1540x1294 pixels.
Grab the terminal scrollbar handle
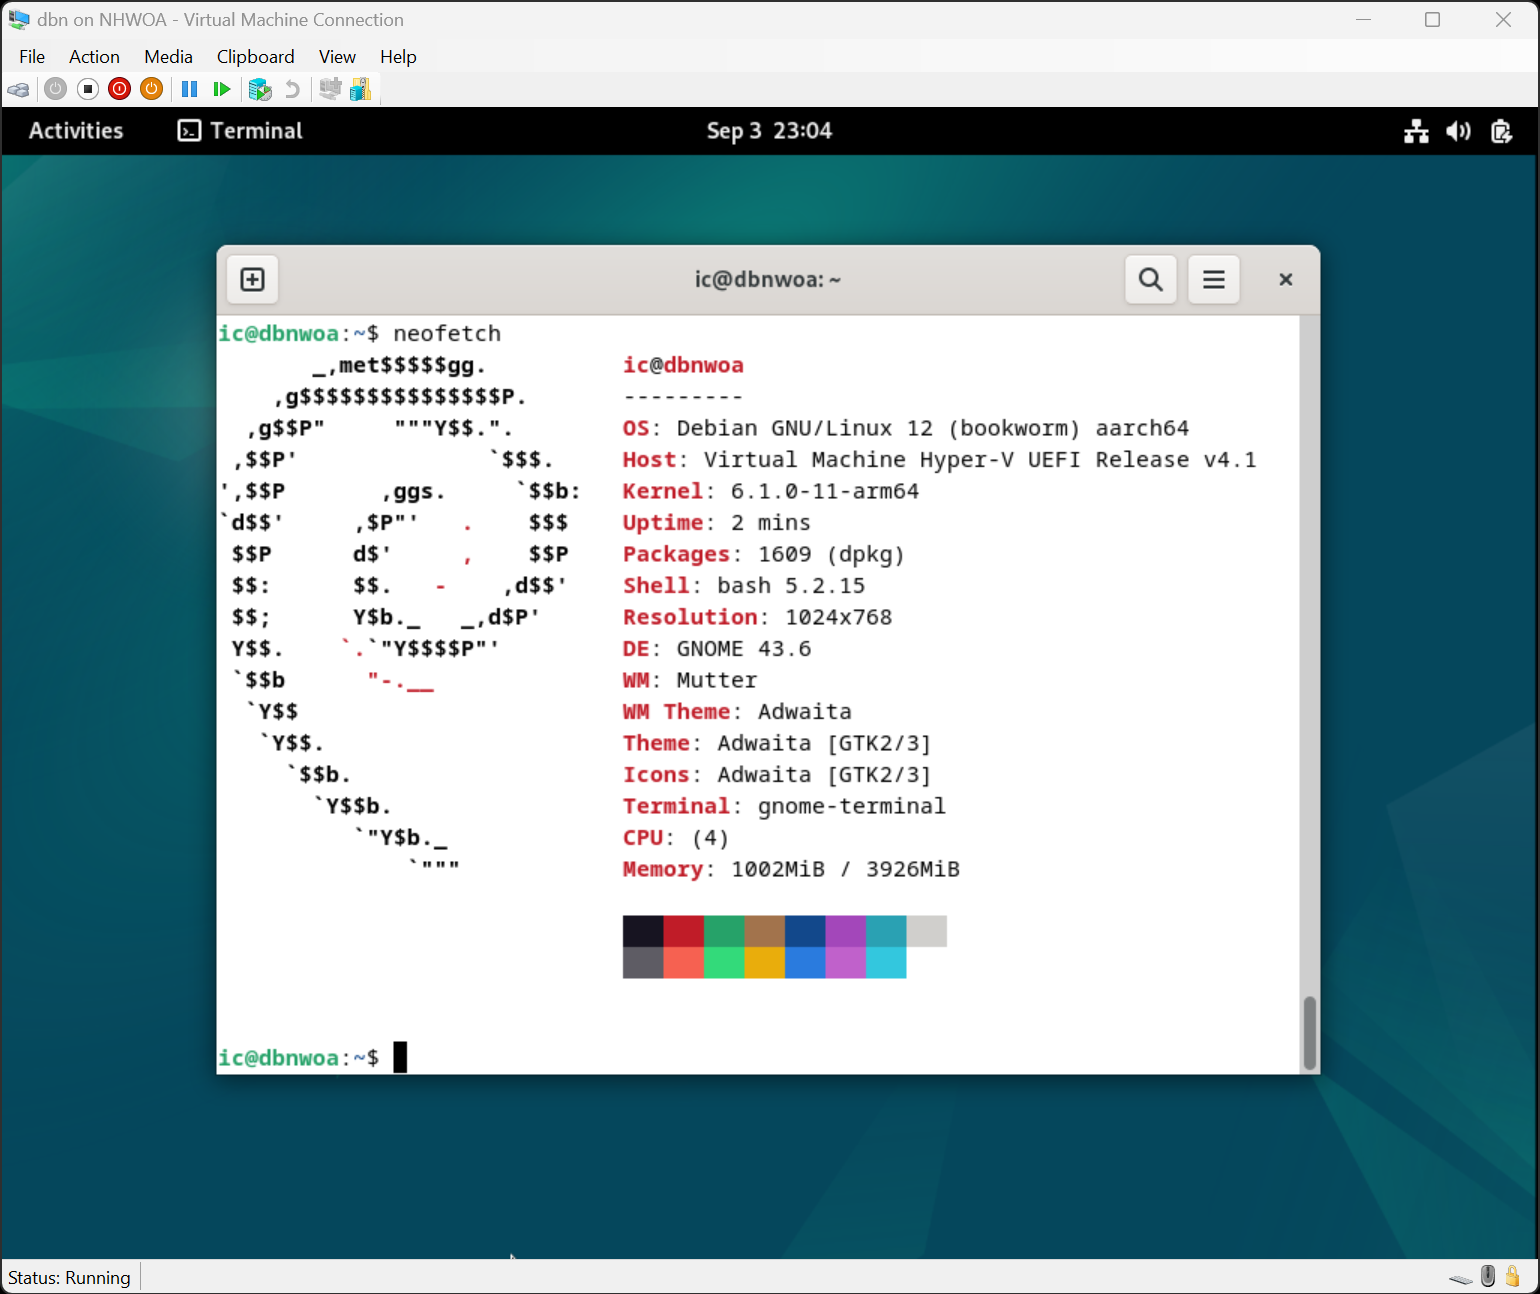[x=1309, y=1033]
